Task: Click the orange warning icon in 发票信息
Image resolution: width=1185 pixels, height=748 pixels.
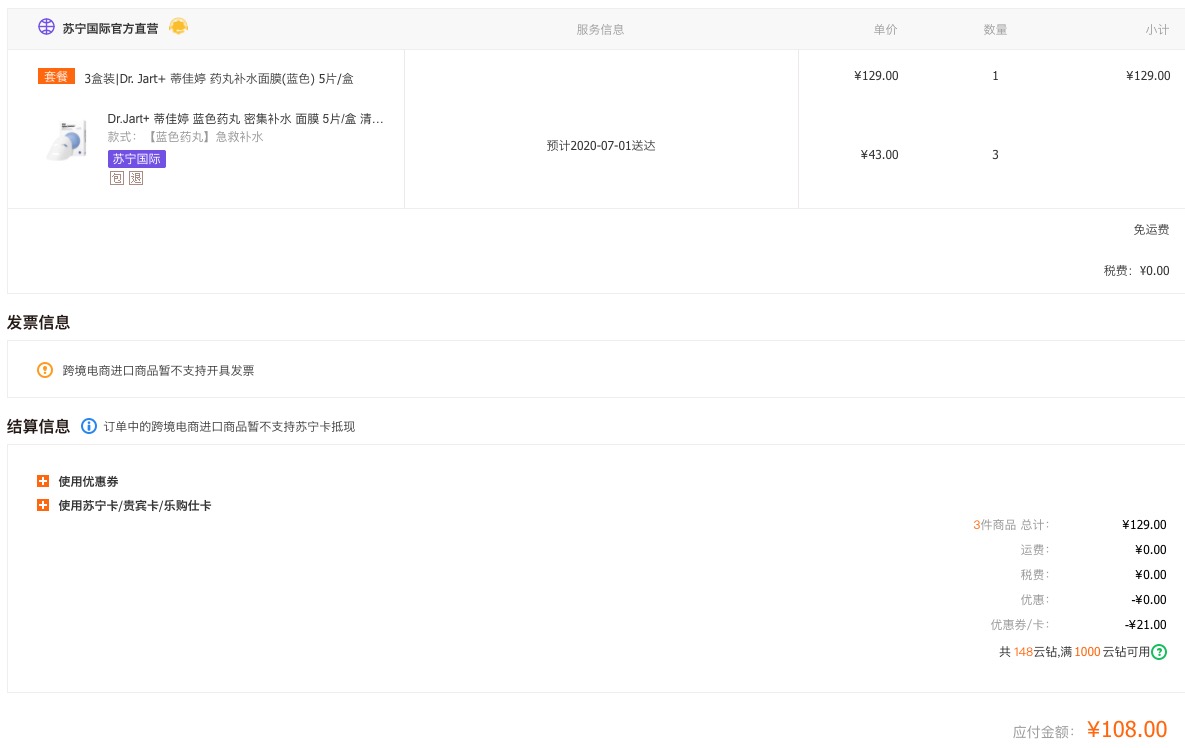Action: tap(45, 370)
